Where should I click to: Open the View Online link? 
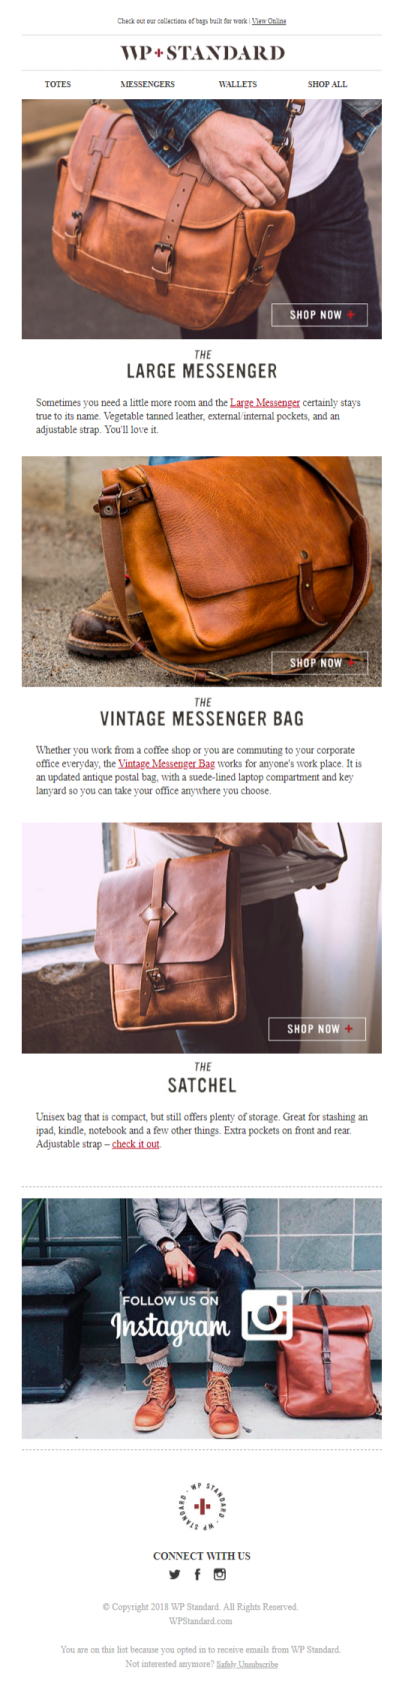269,21
